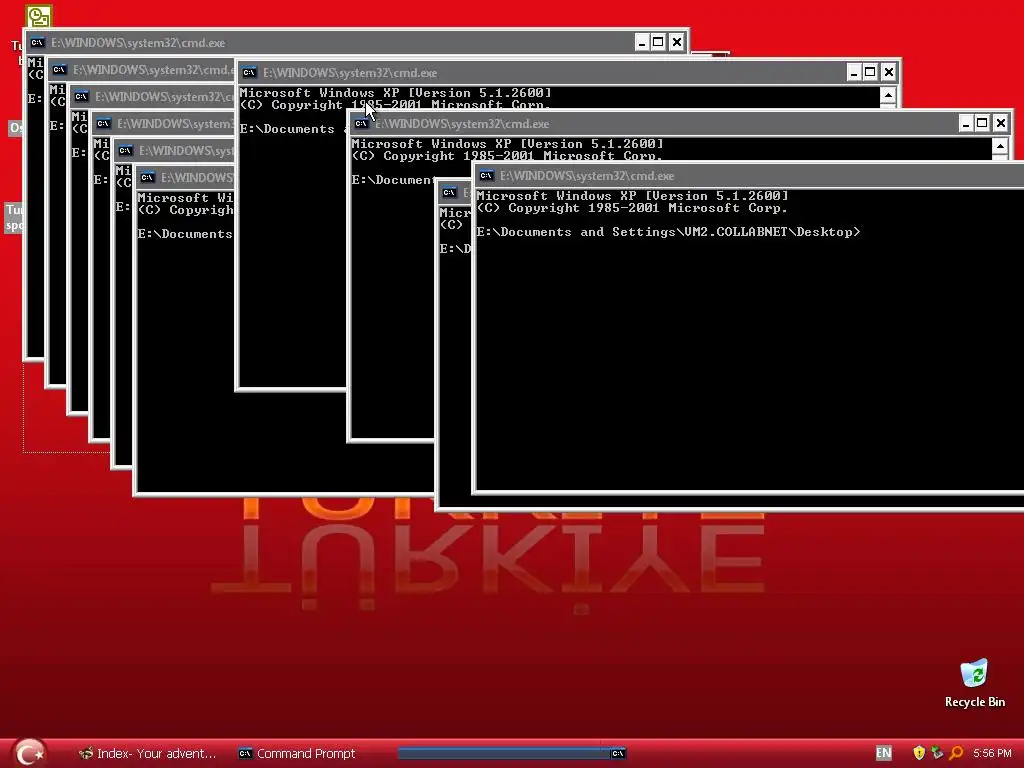Click cmd icon of mostly hidden window showing 'Micr'
1024x768 pixels.
click(449, 192)
